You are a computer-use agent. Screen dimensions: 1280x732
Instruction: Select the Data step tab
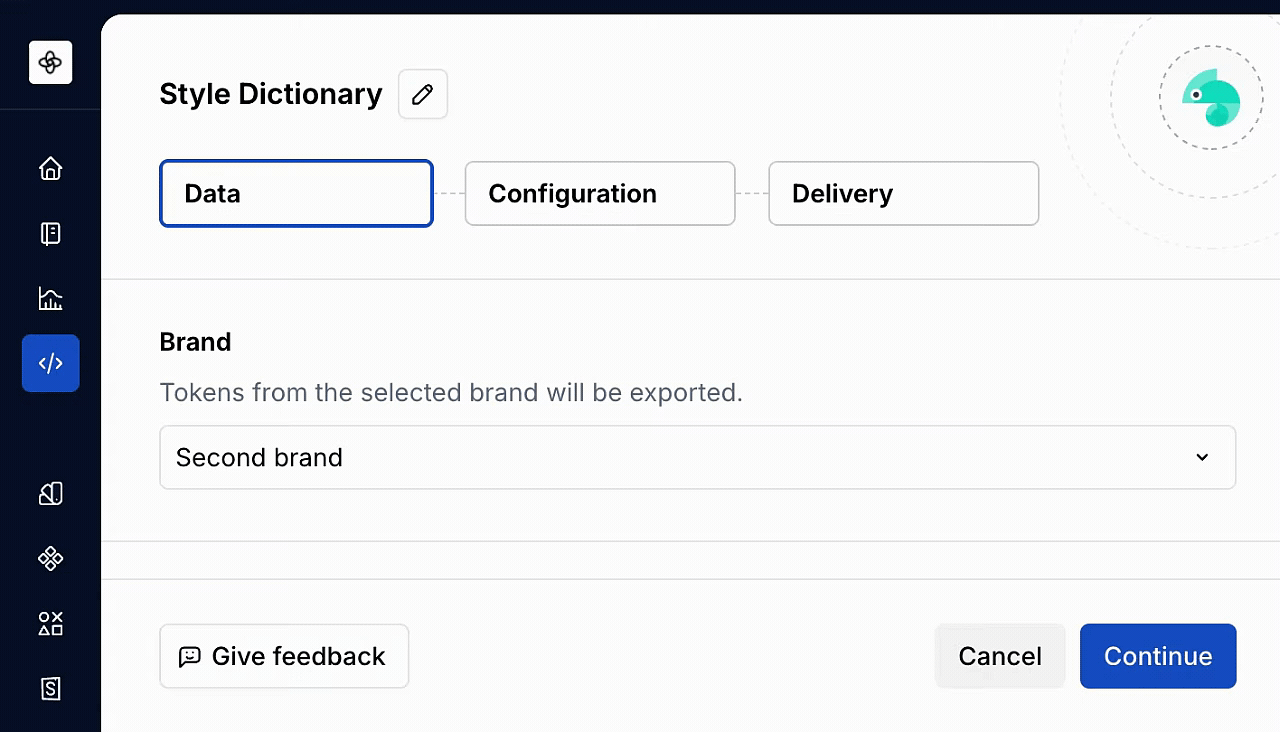click(x=296, y=194)
